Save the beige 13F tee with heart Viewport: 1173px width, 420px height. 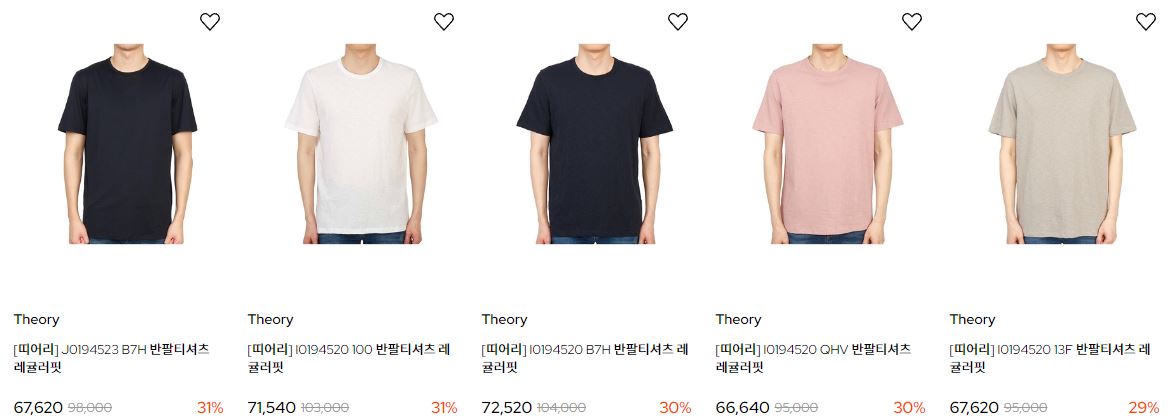click(x=1145, y=22)
